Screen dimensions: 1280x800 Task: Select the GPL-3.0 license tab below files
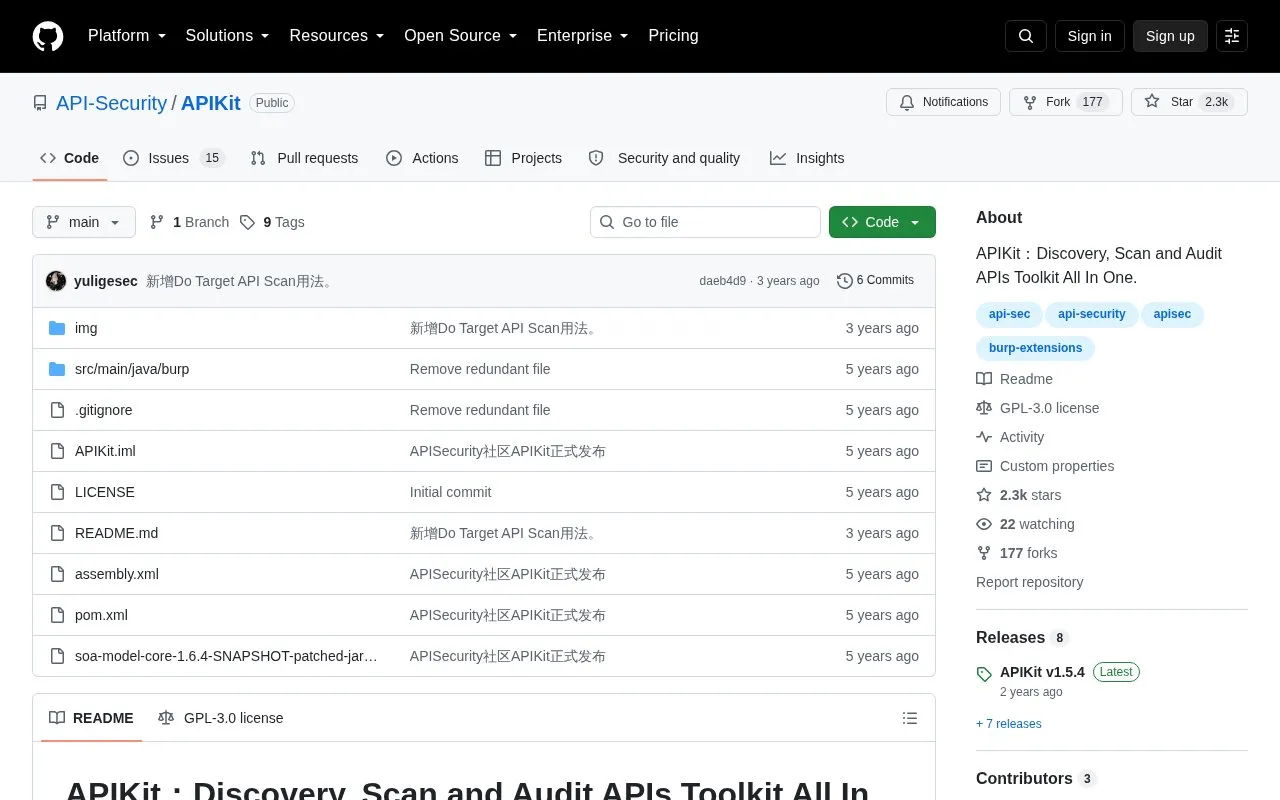click(x=221, y=718)
